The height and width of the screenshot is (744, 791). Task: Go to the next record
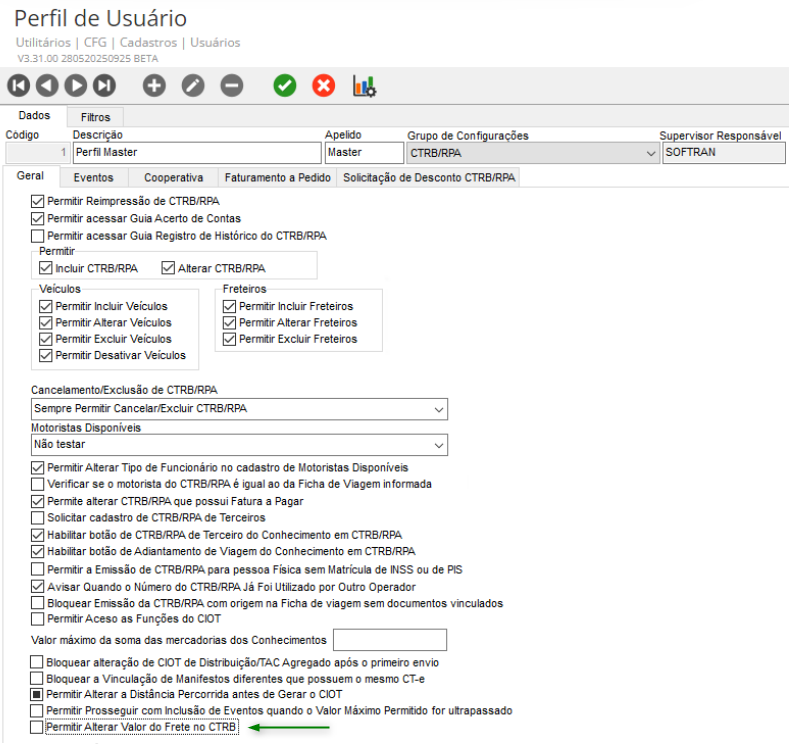(76, 85)
